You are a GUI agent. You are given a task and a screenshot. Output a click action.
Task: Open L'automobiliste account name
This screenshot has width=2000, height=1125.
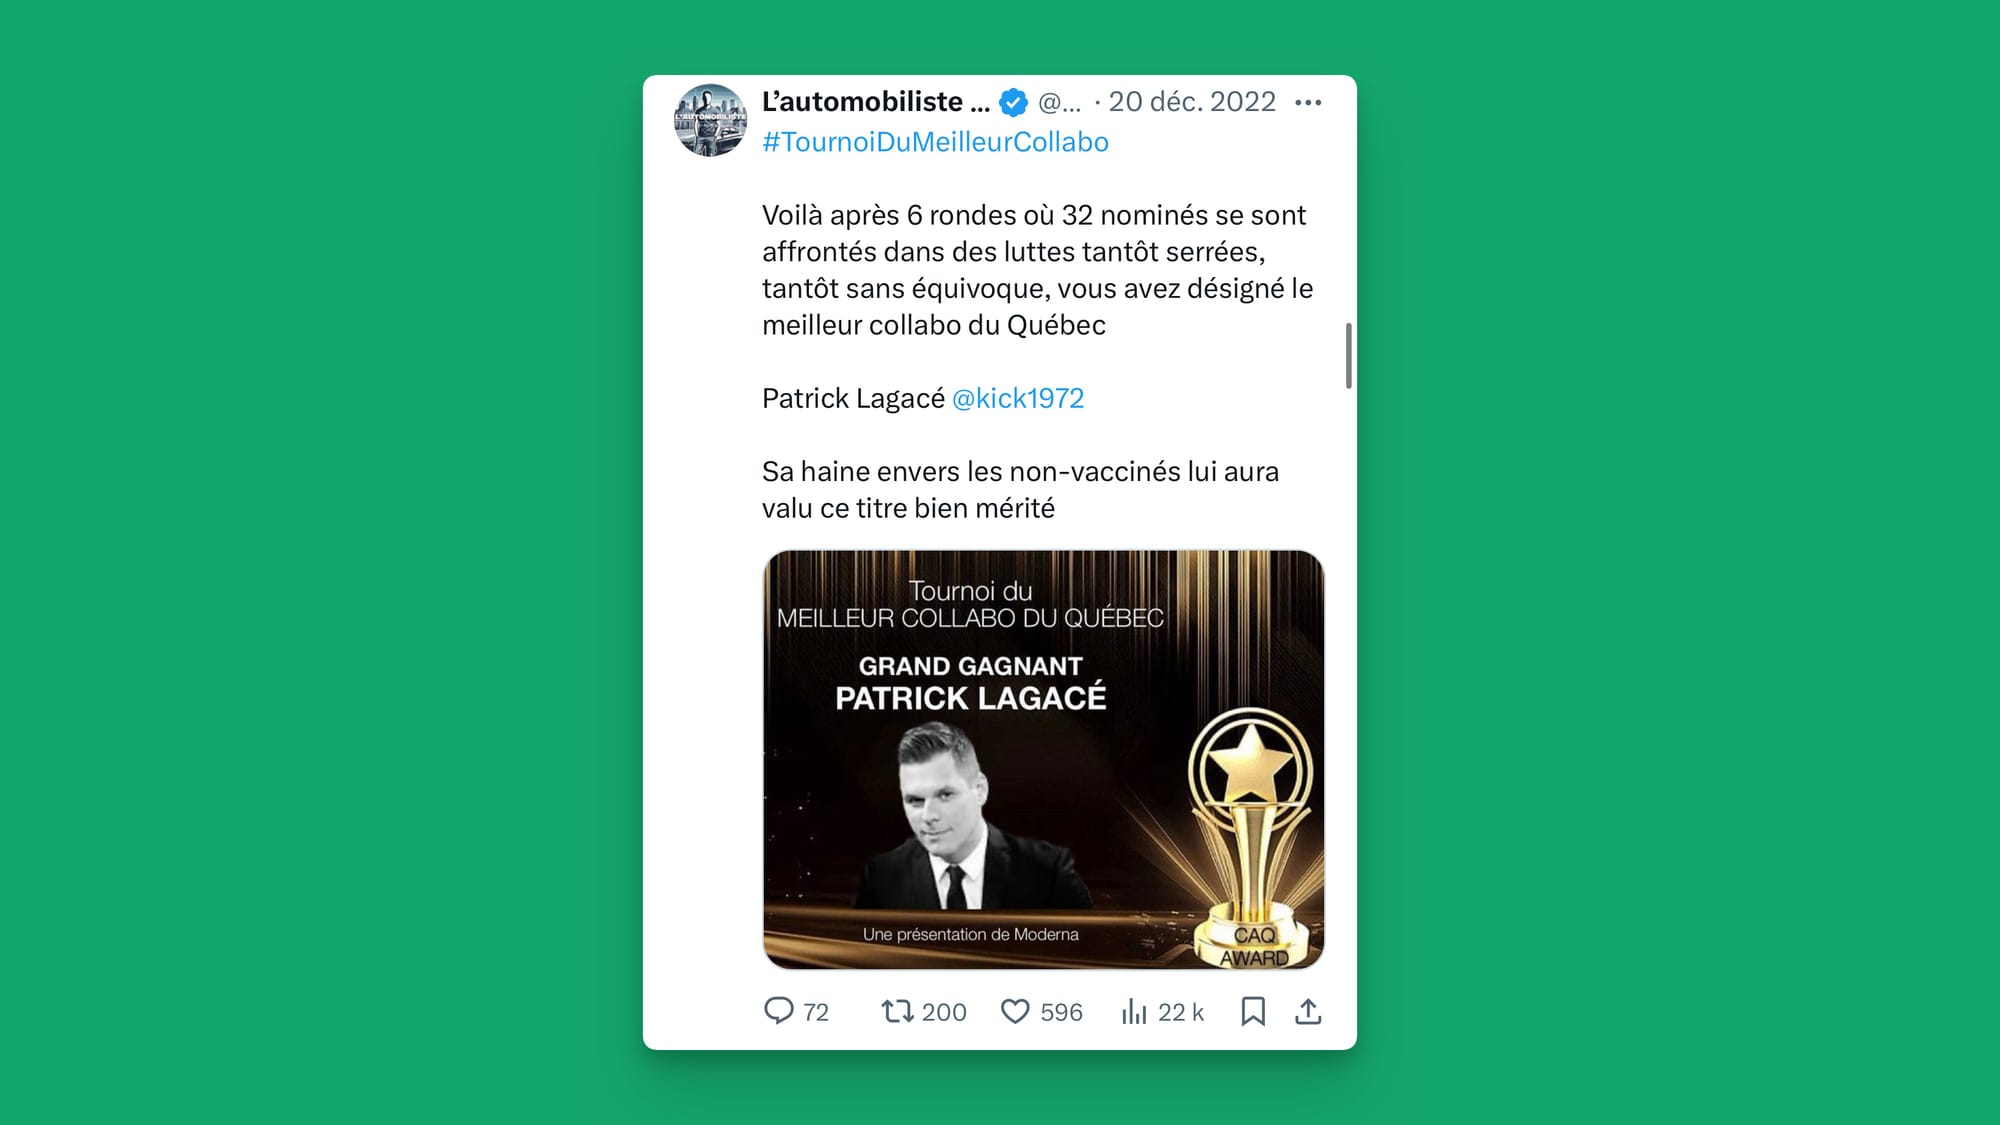click(x=876, y=102)
